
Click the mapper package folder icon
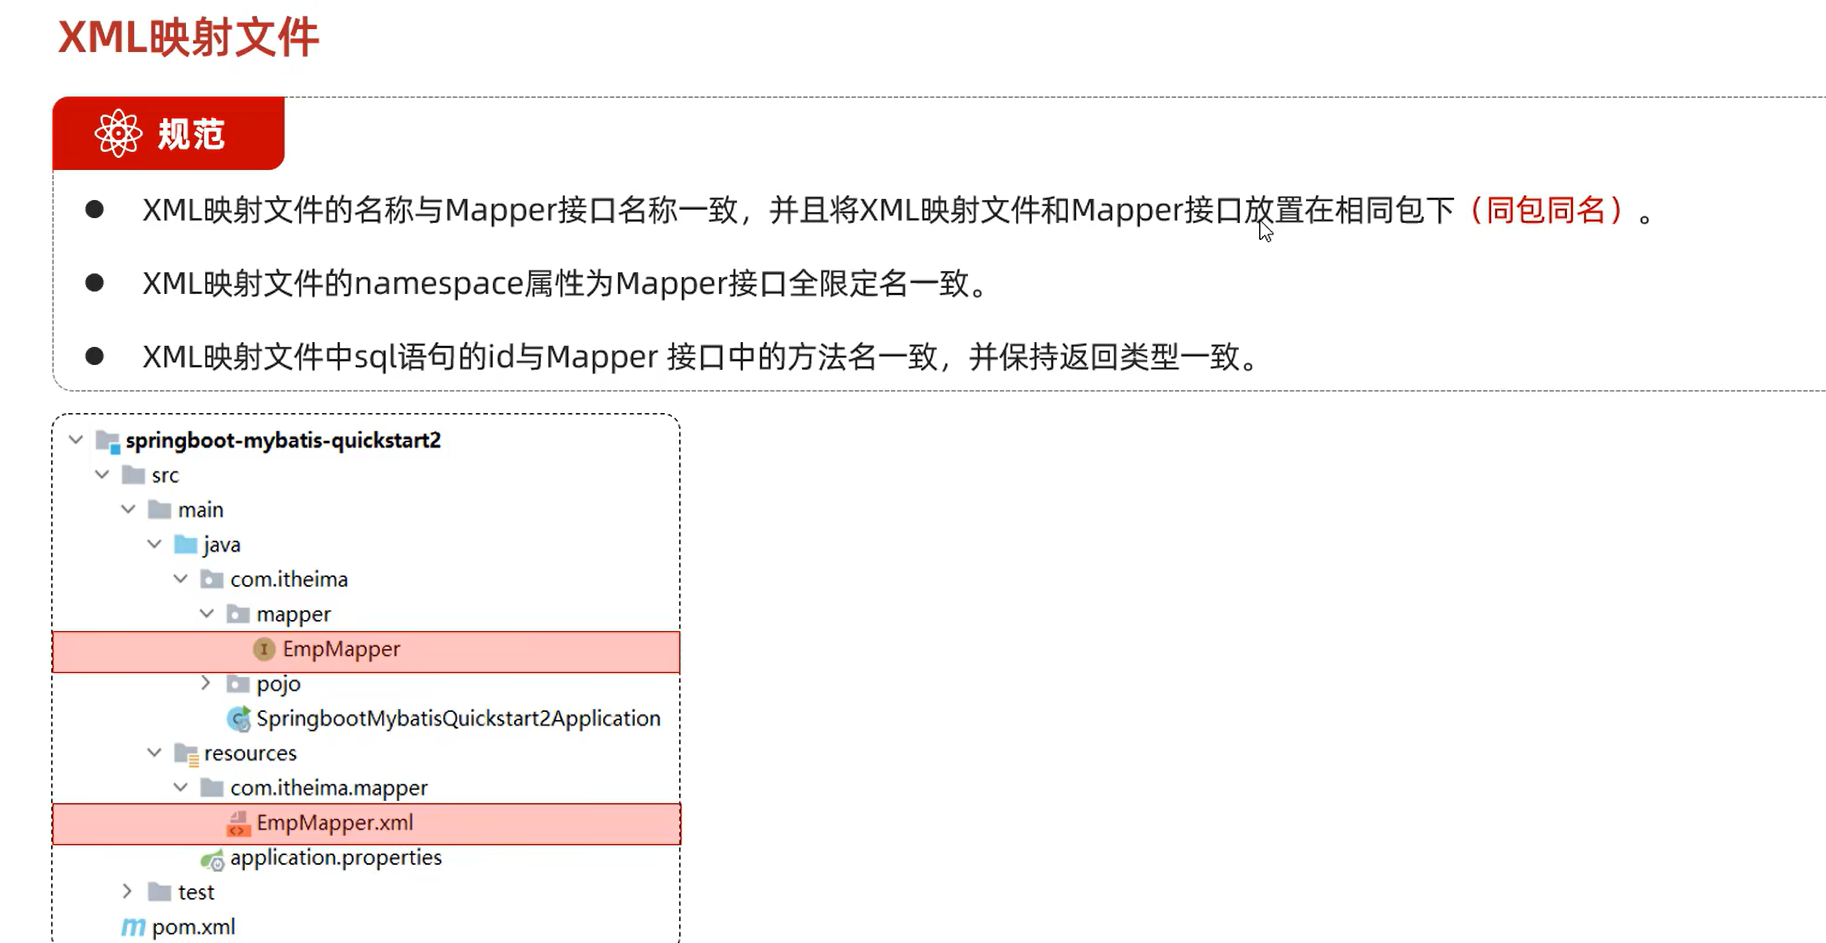tap(238, 614)
